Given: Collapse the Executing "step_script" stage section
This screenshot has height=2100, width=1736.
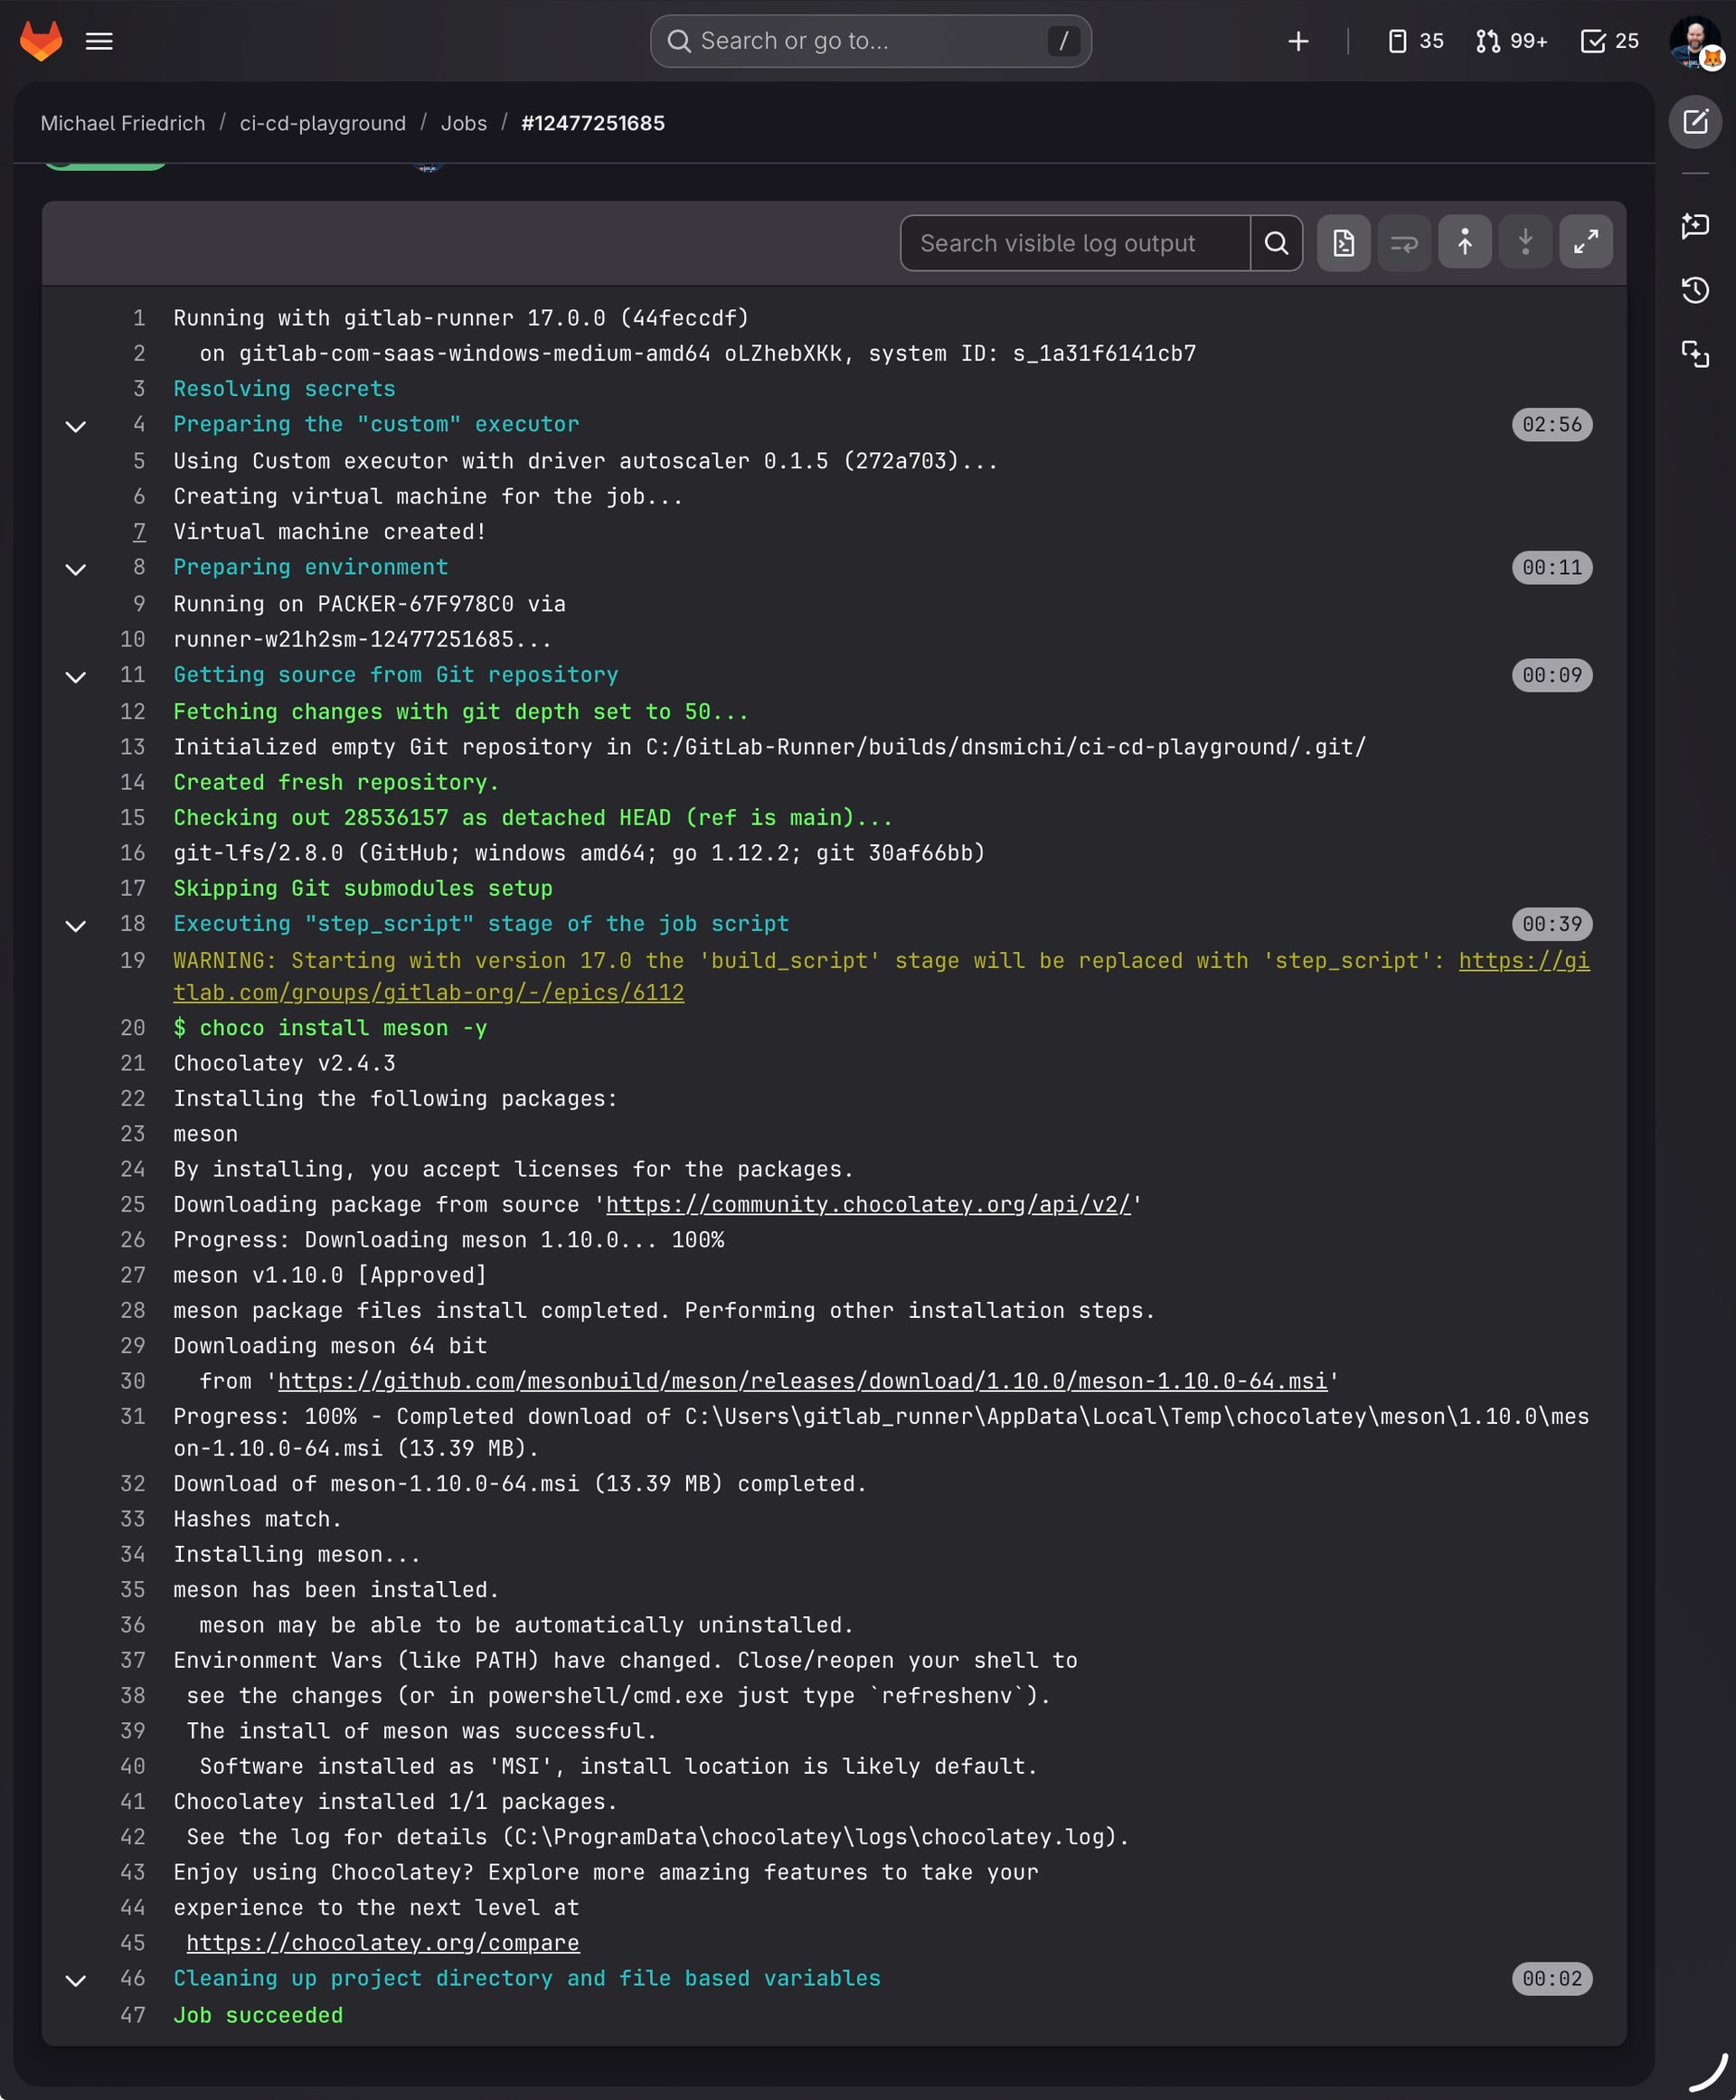Looking at the screenshot, I should 76,926.
